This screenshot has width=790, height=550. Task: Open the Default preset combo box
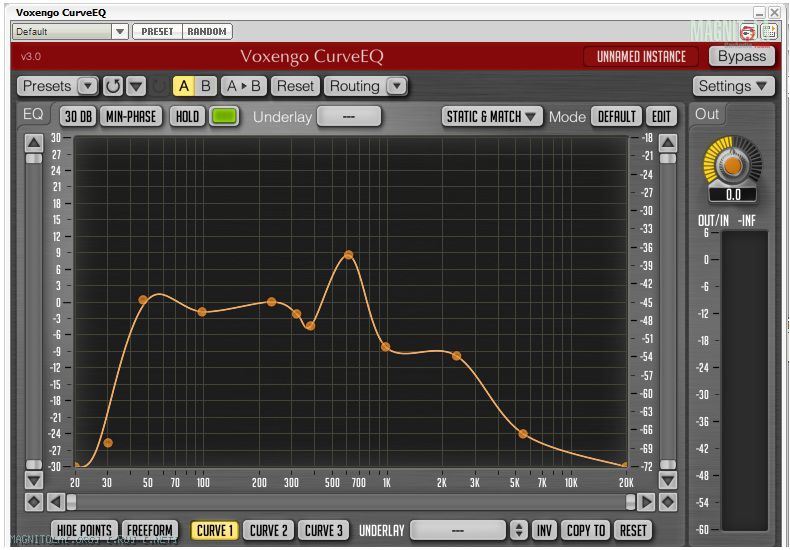pyautogui.click(x=70, y=31)
